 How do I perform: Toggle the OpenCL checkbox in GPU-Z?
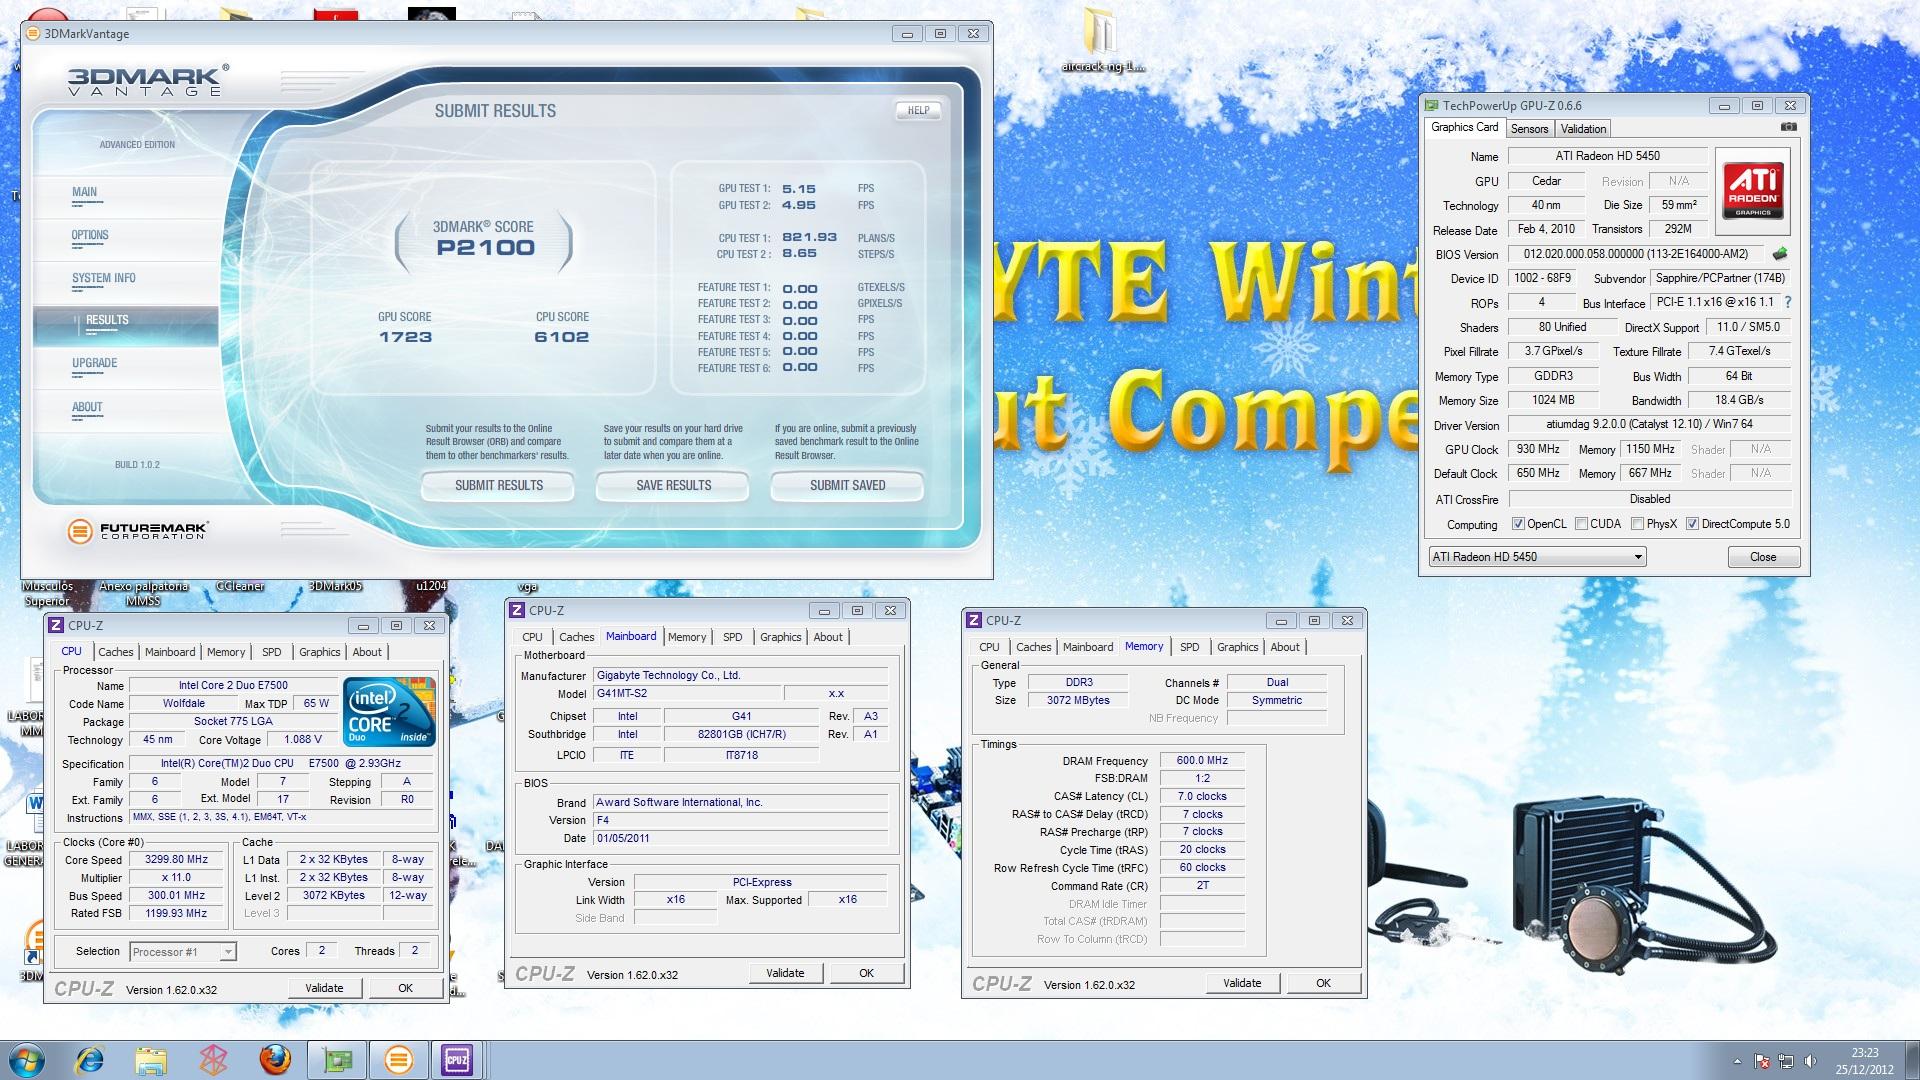coord(1518,524)
